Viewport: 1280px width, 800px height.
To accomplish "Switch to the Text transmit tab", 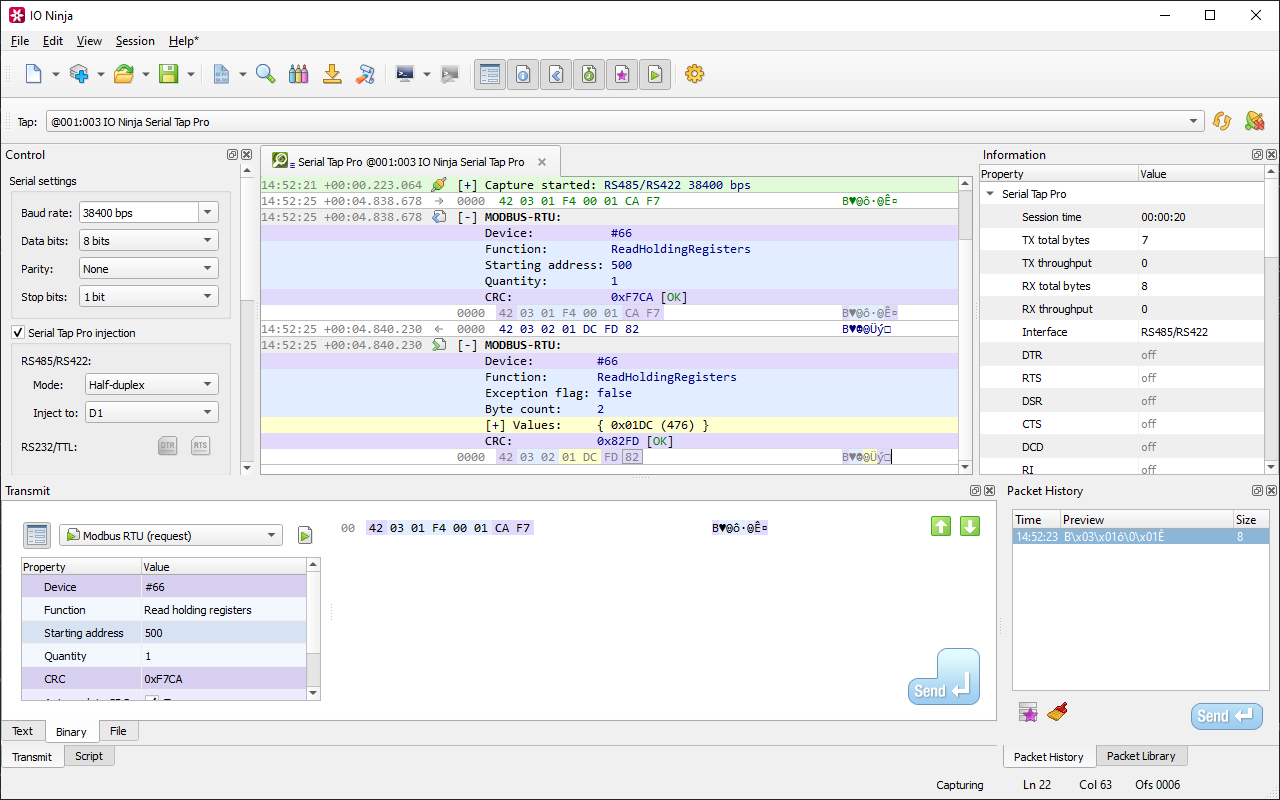I will click(22, 731).
